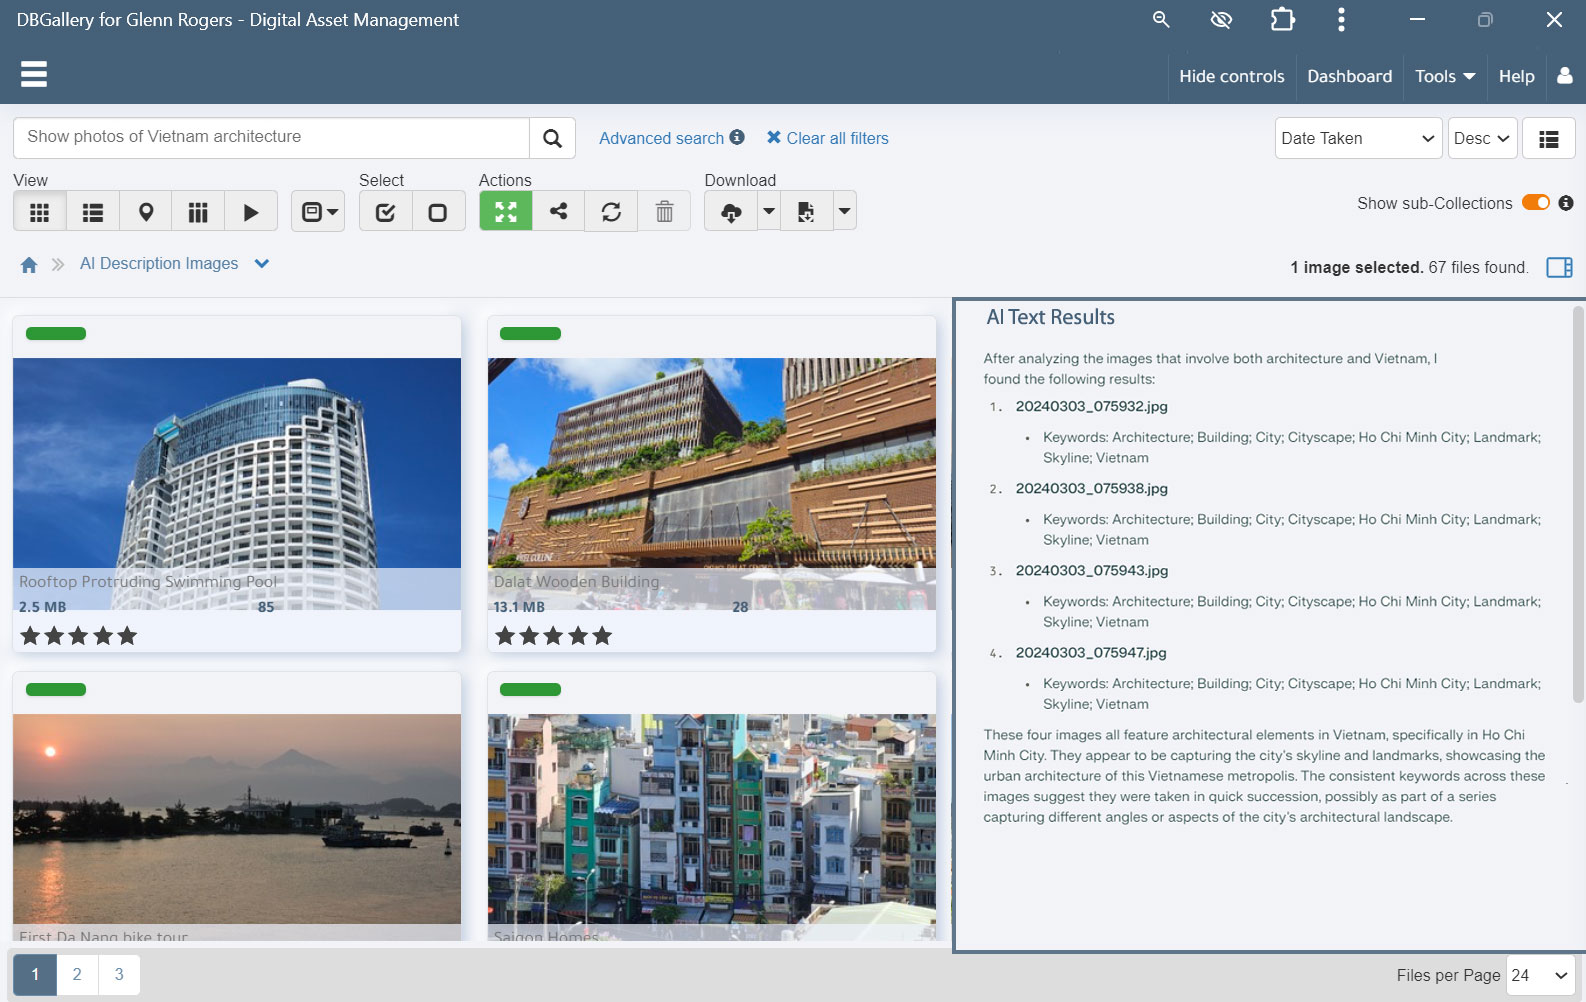Screen dimensions: 1586x1002
Task: Click 20240303_075938.jpg in AI results
Action: [1091, 488]
